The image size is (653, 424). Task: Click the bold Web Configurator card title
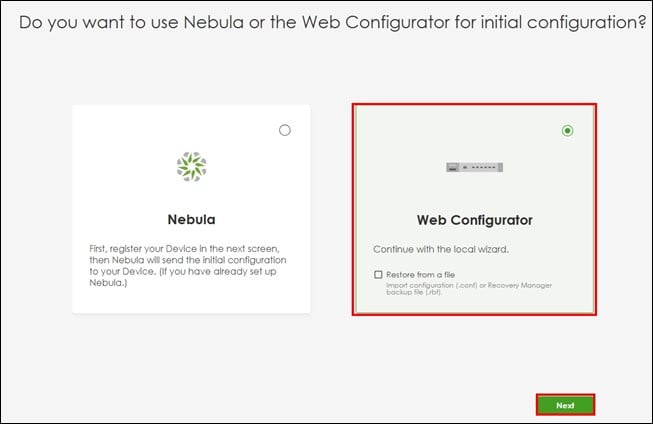click(475, 220)
